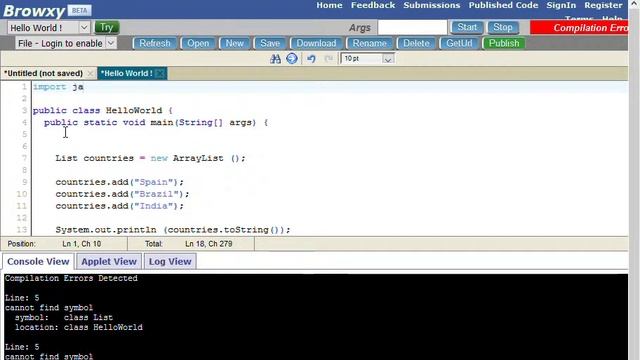The width and height of the screenshot is (640, 360).
Task: Click the countries.add("Spain") line
Action: point(120,182)
